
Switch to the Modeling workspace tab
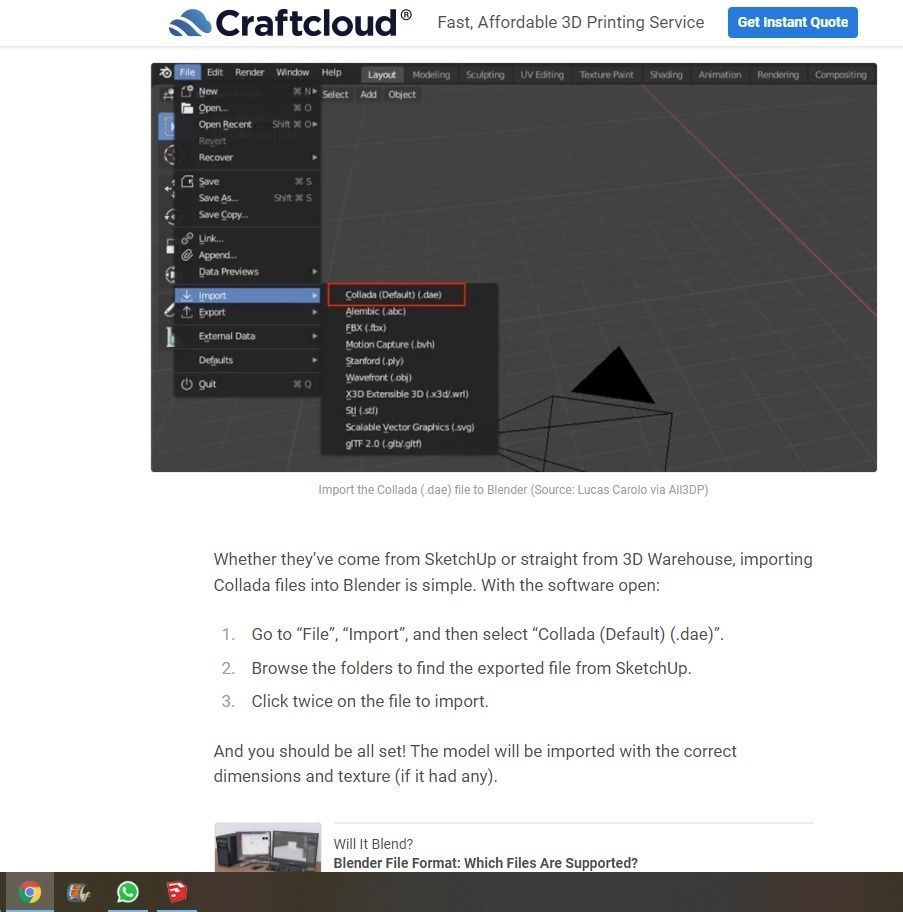point(431,74)
